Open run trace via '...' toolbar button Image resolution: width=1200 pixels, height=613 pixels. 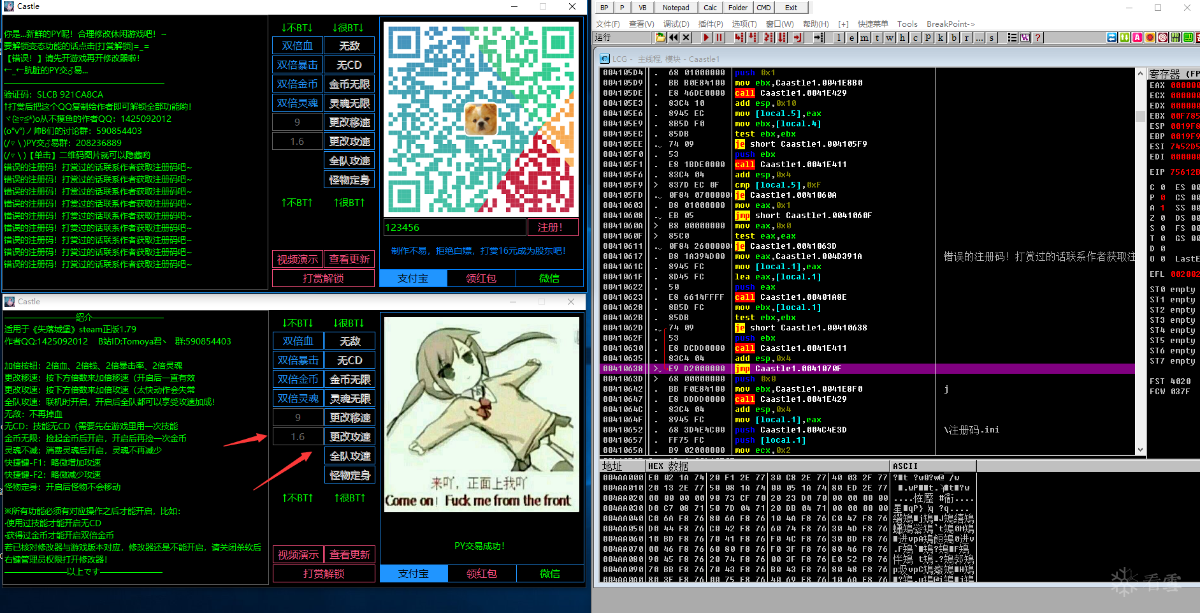pyautogui.click(x=979, y=37)
